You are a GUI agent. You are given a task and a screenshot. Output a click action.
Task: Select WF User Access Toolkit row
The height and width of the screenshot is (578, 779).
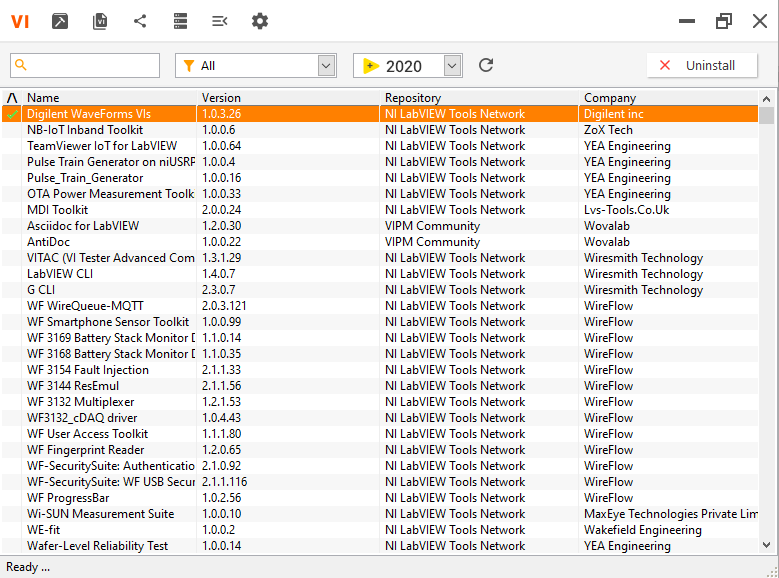tap(380, 433)
